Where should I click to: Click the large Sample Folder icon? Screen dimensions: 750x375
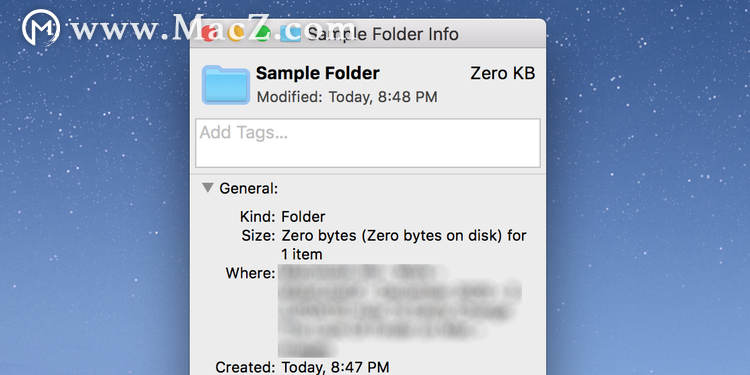click(x=226, y=85)
